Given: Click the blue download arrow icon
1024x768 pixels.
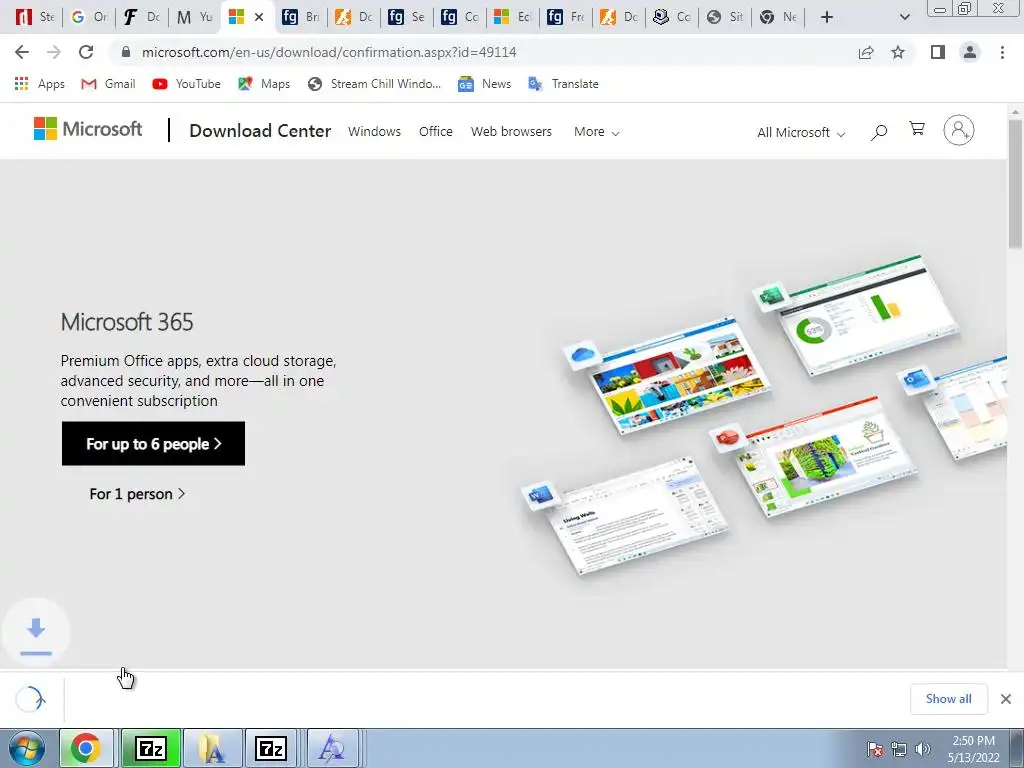Looking at the screenshot, I should click(x=36, y=632).
